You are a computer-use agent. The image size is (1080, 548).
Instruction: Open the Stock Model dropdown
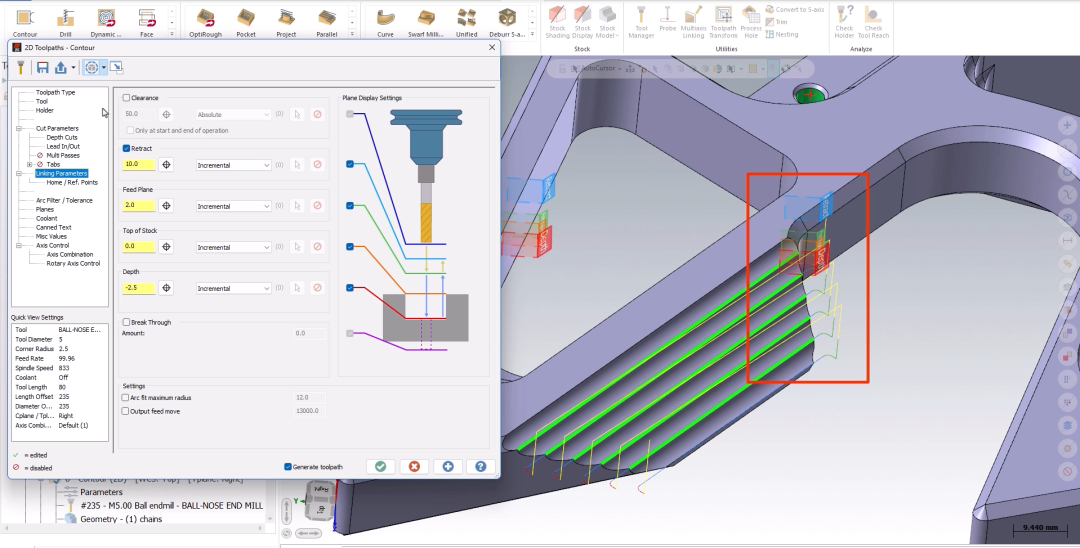tap(607, 21)
